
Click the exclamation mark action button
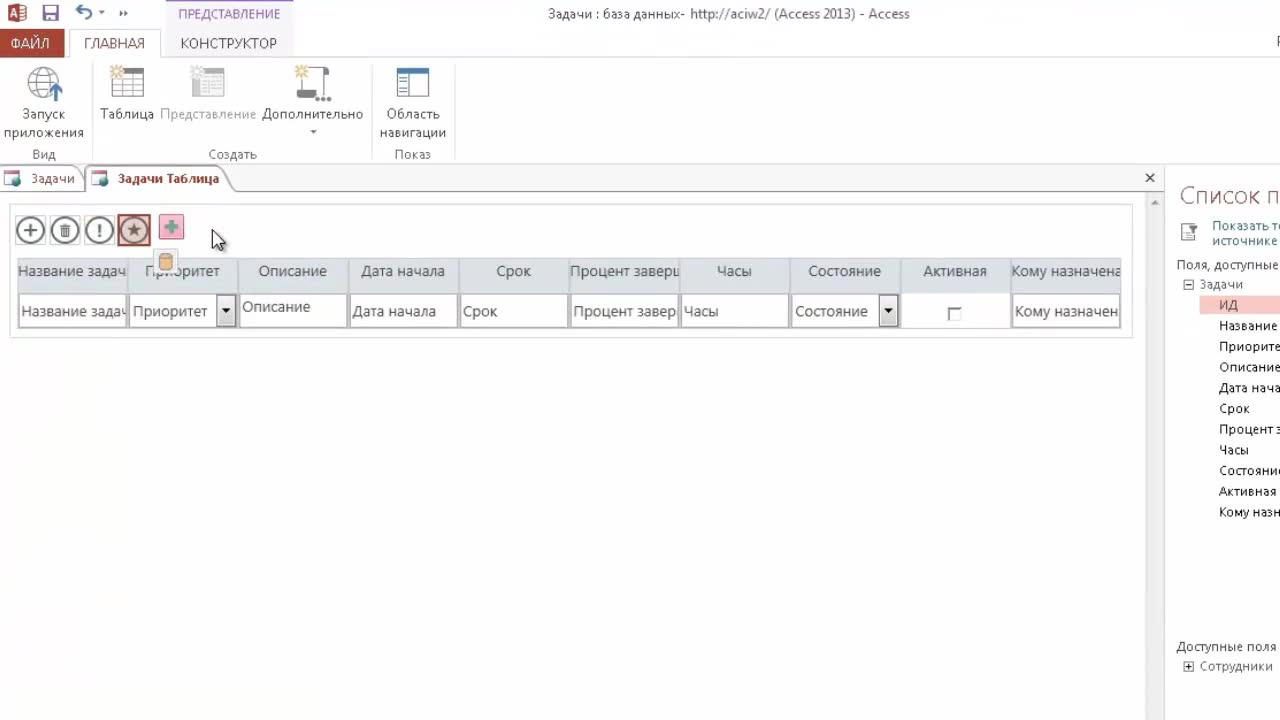[99, 231]
